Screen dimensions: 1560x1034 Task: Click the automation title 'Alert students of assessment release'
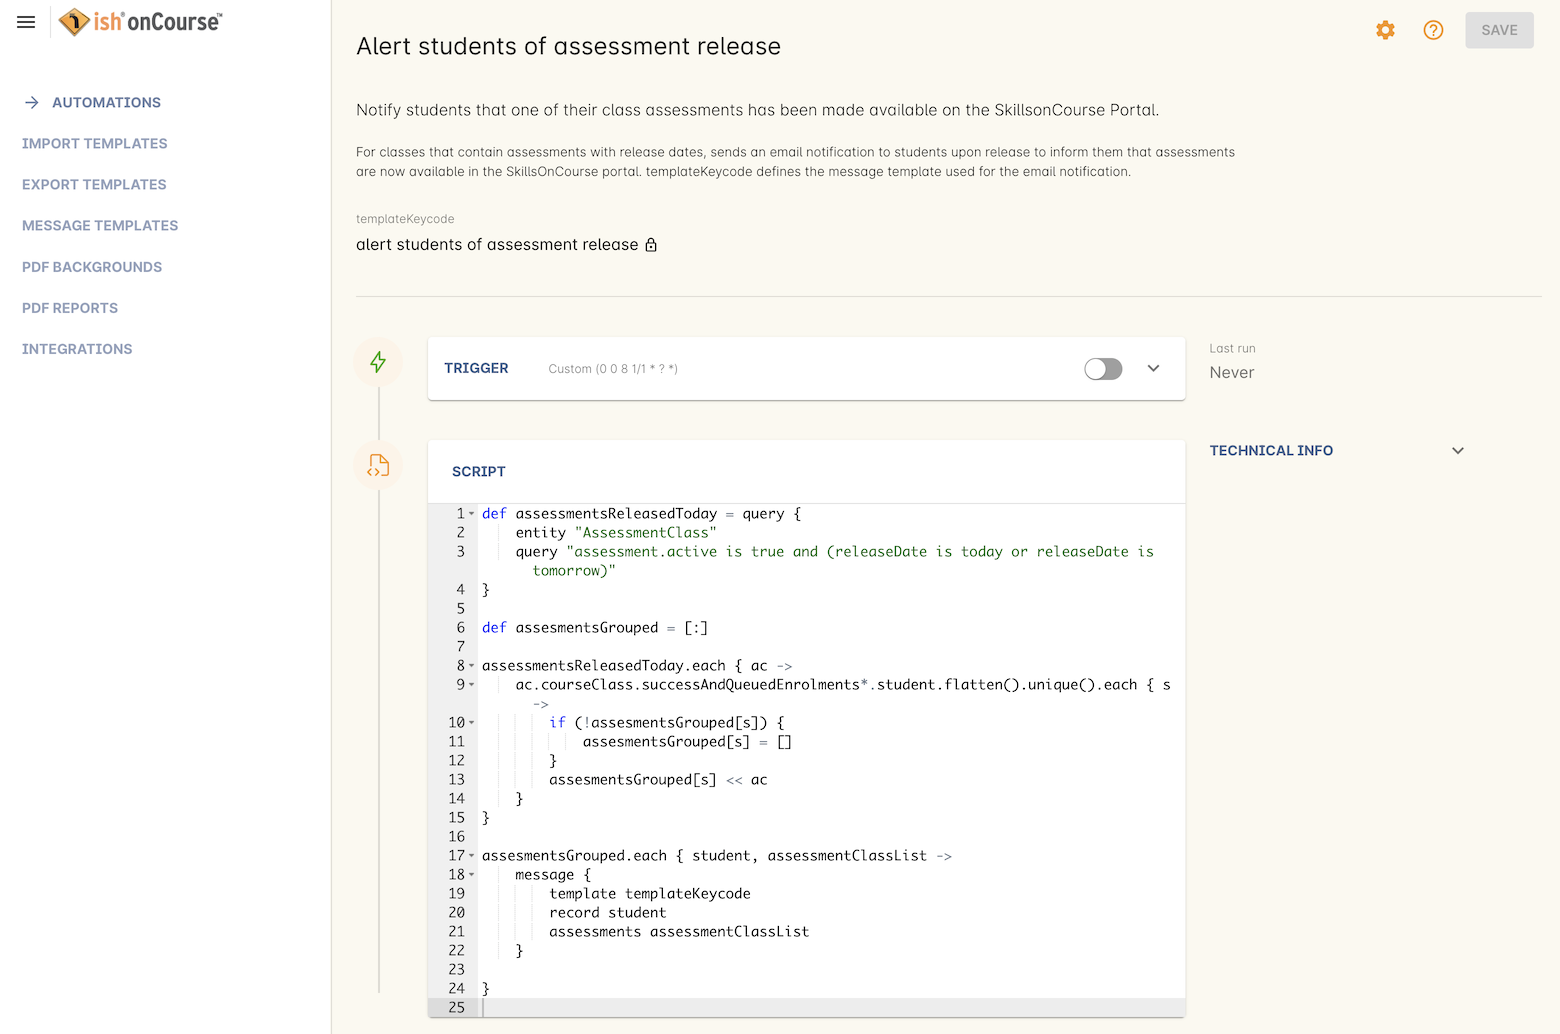tap(568, 46)
